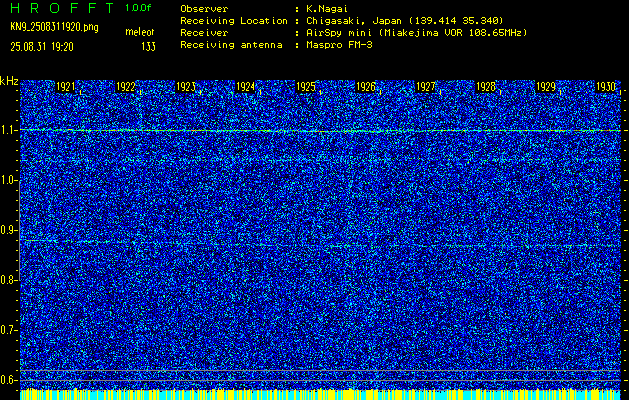
Task: Click the receiver text AirSpy mini
Action: coord(337,33)
